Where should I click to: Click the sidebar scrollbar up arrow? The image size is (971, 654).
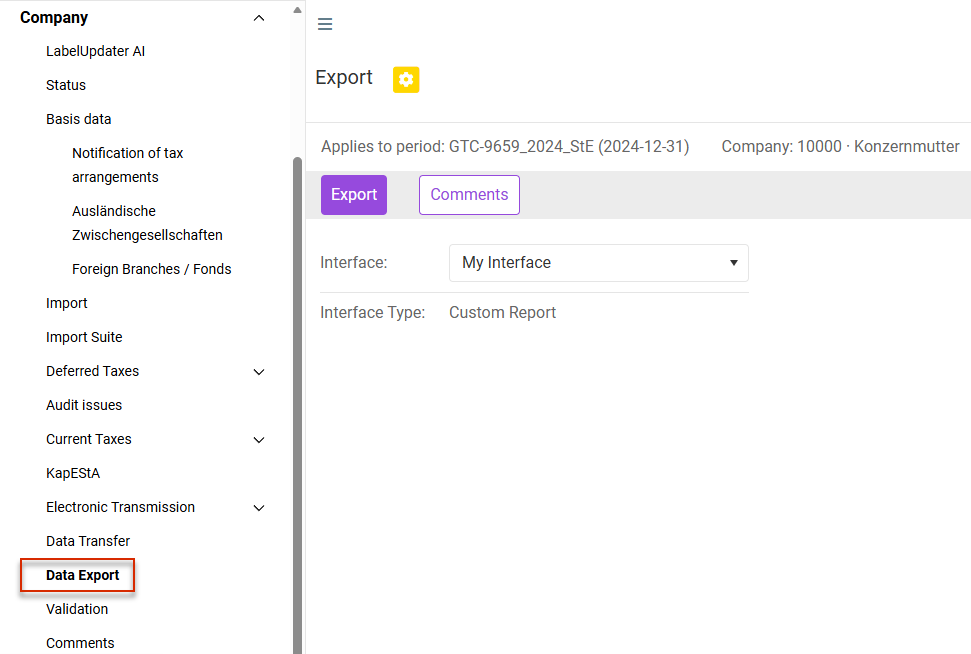tap(297, 10)
